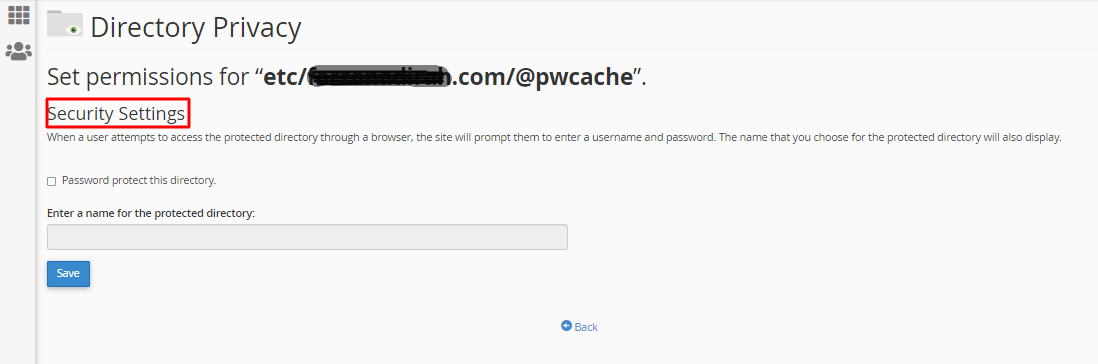Screen dimensions: 1098x364
Task: Open the cPanel tools grid icon
Action: click(18, 15)
